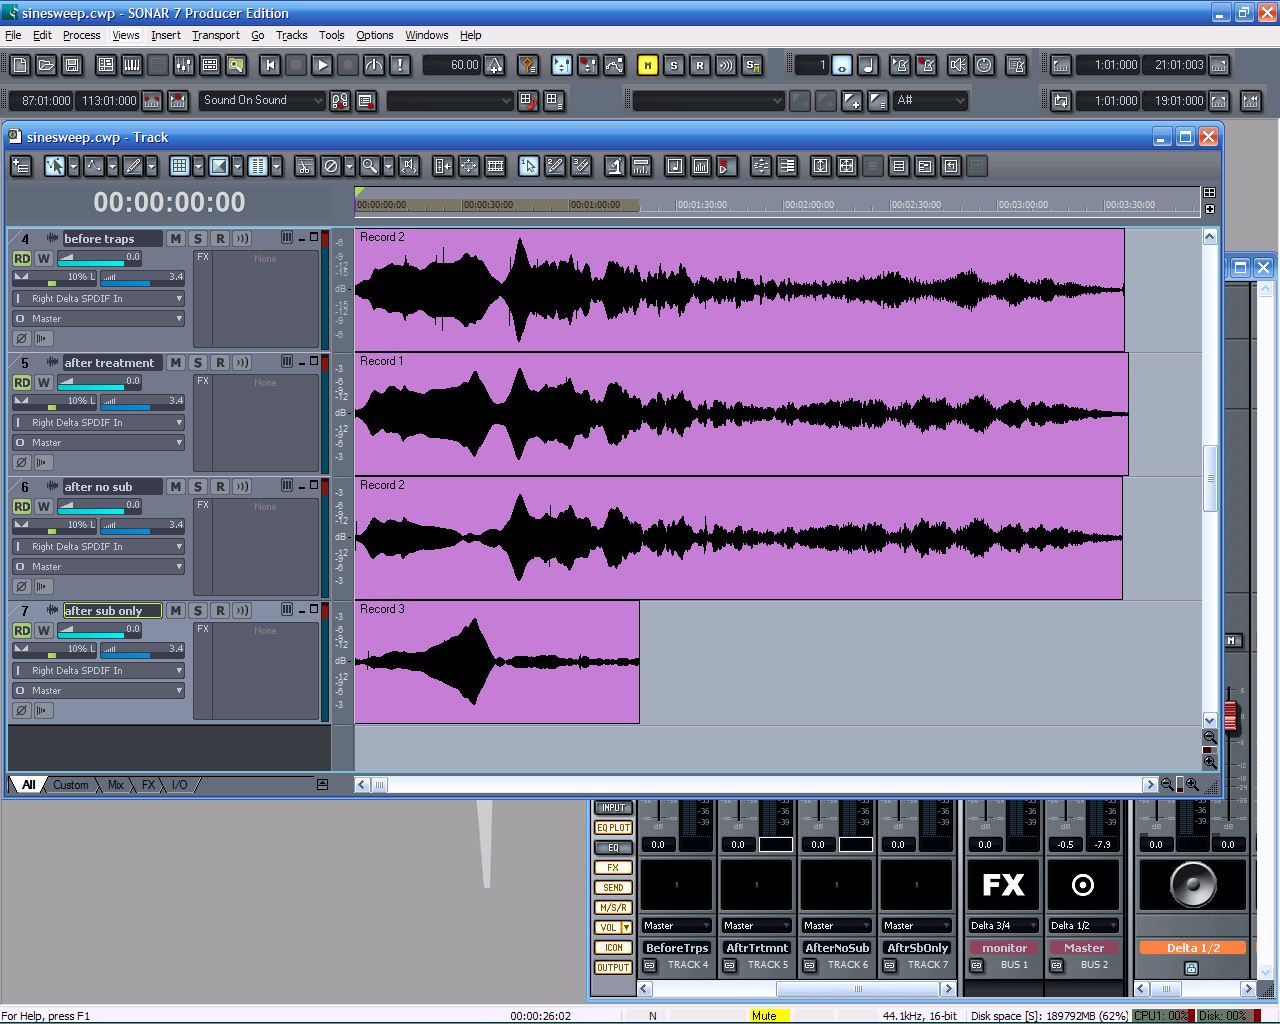Open the Process menu
The width and height of the screenshot is (1280, 1024).
pyautogui.click(x=81, y=35)
